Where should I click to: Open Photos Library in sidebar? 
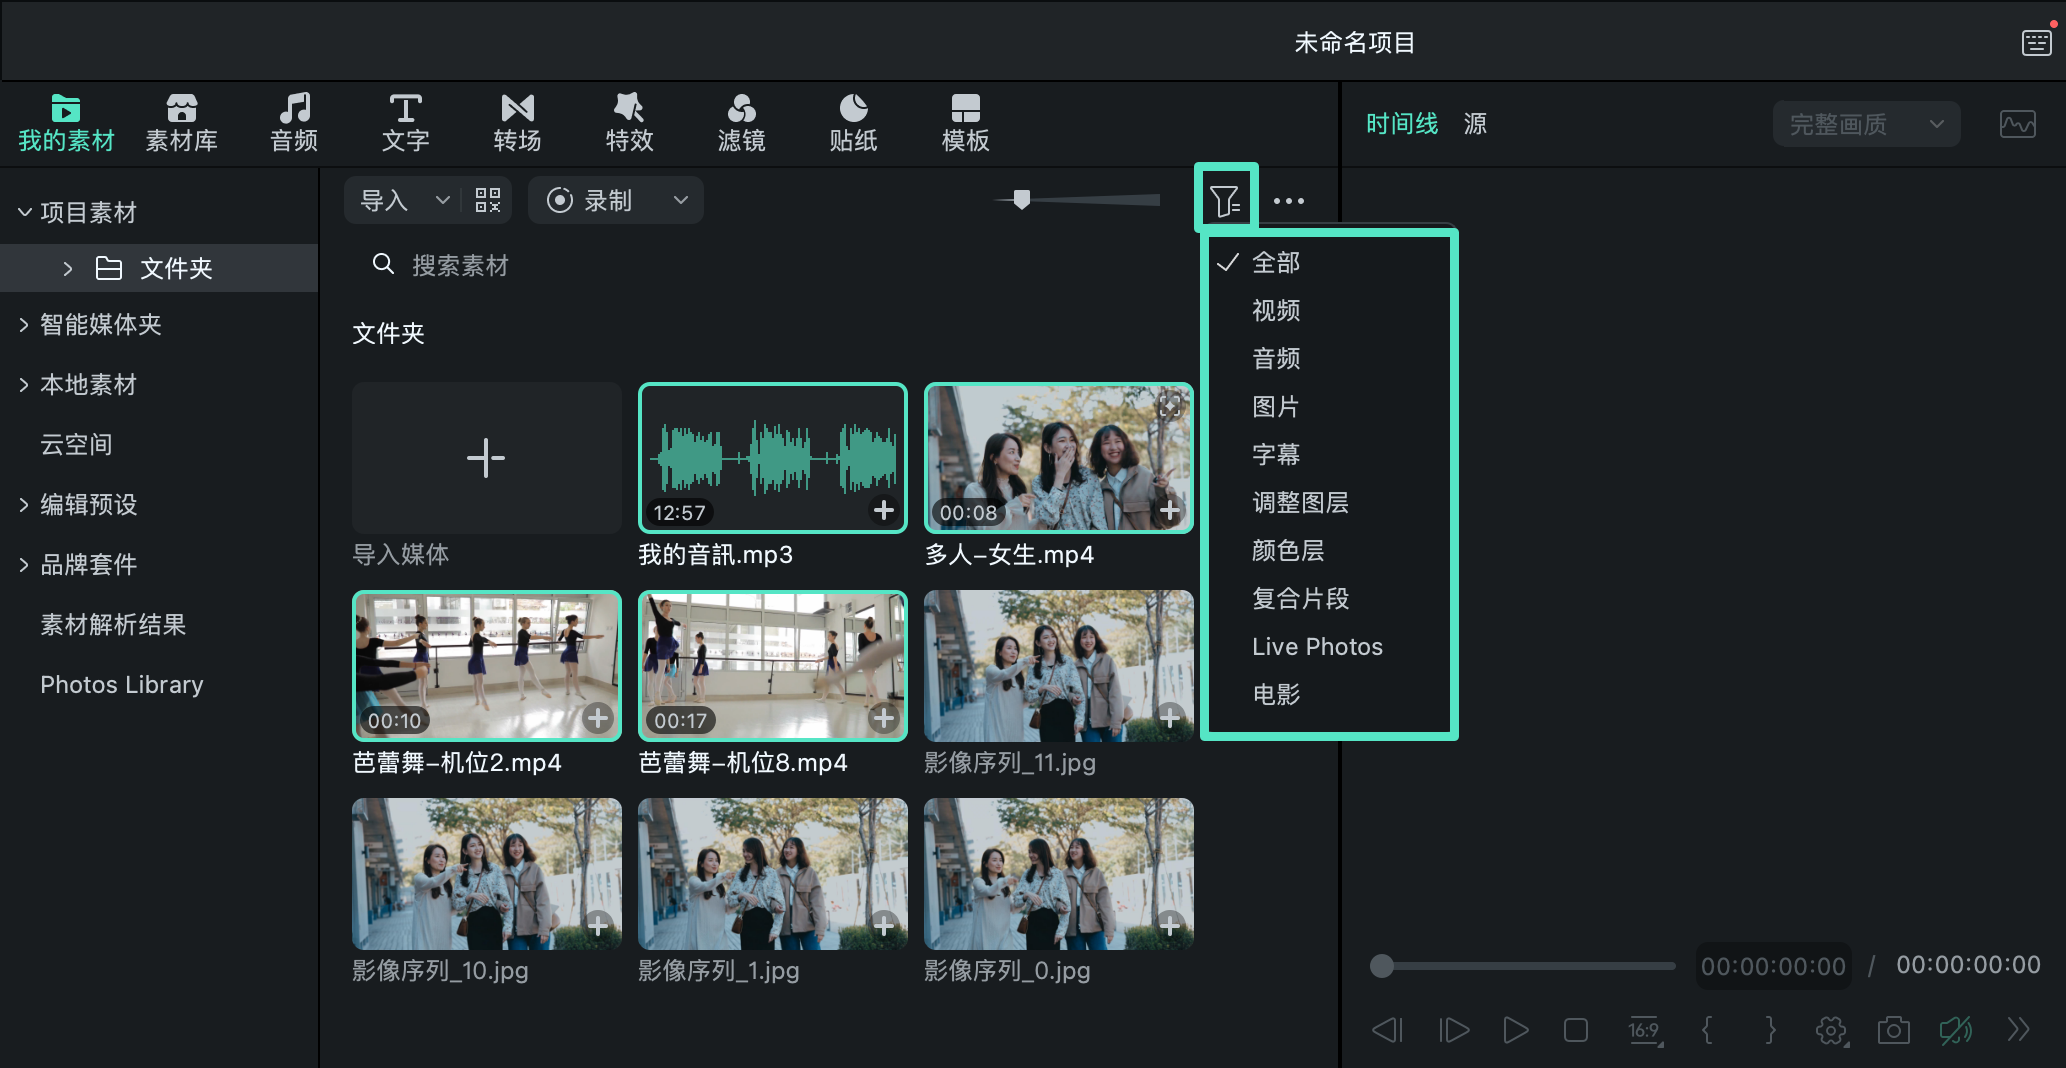point(122,685)
